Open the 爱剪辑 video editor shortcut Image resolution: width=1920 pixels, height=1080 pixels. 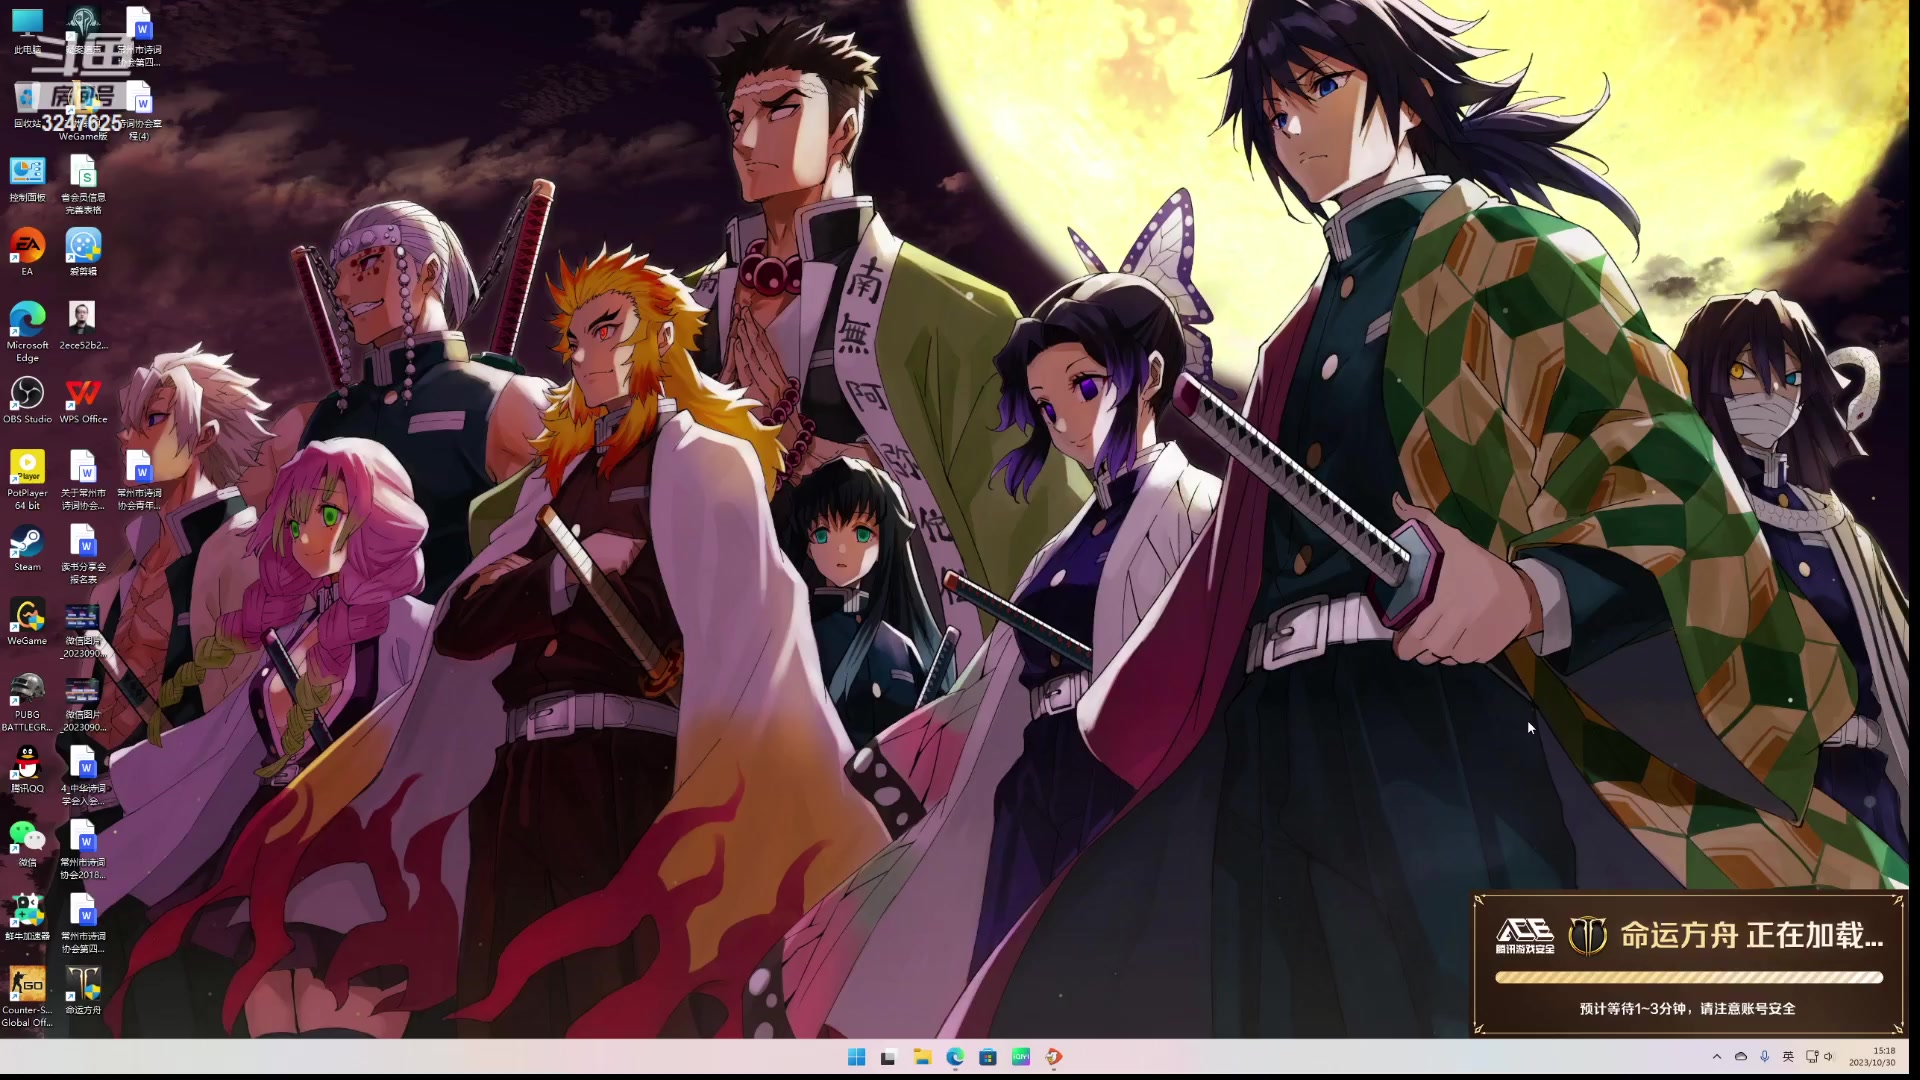click(x=83, y=252)
